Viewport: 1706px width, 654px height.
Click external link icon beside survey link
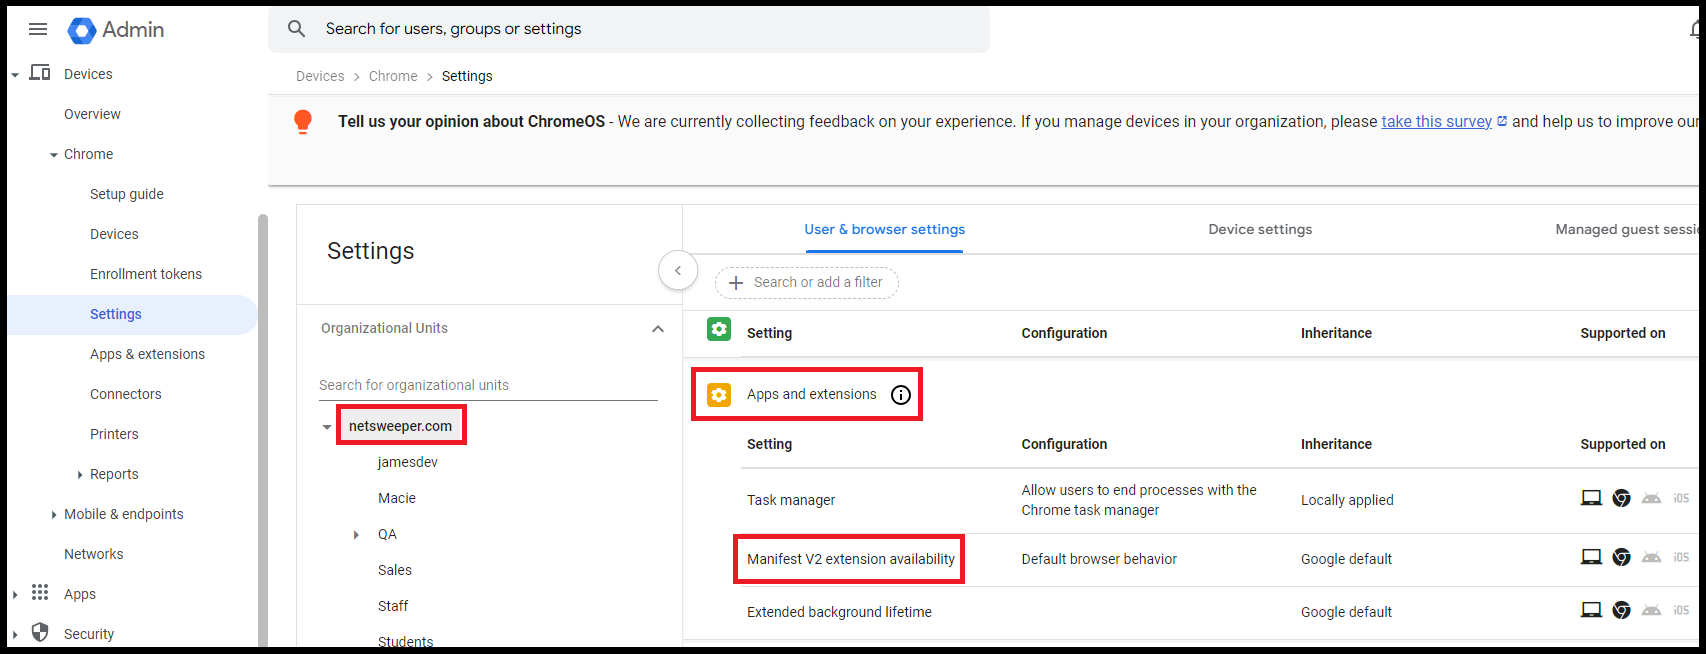tap(1502, 121)
